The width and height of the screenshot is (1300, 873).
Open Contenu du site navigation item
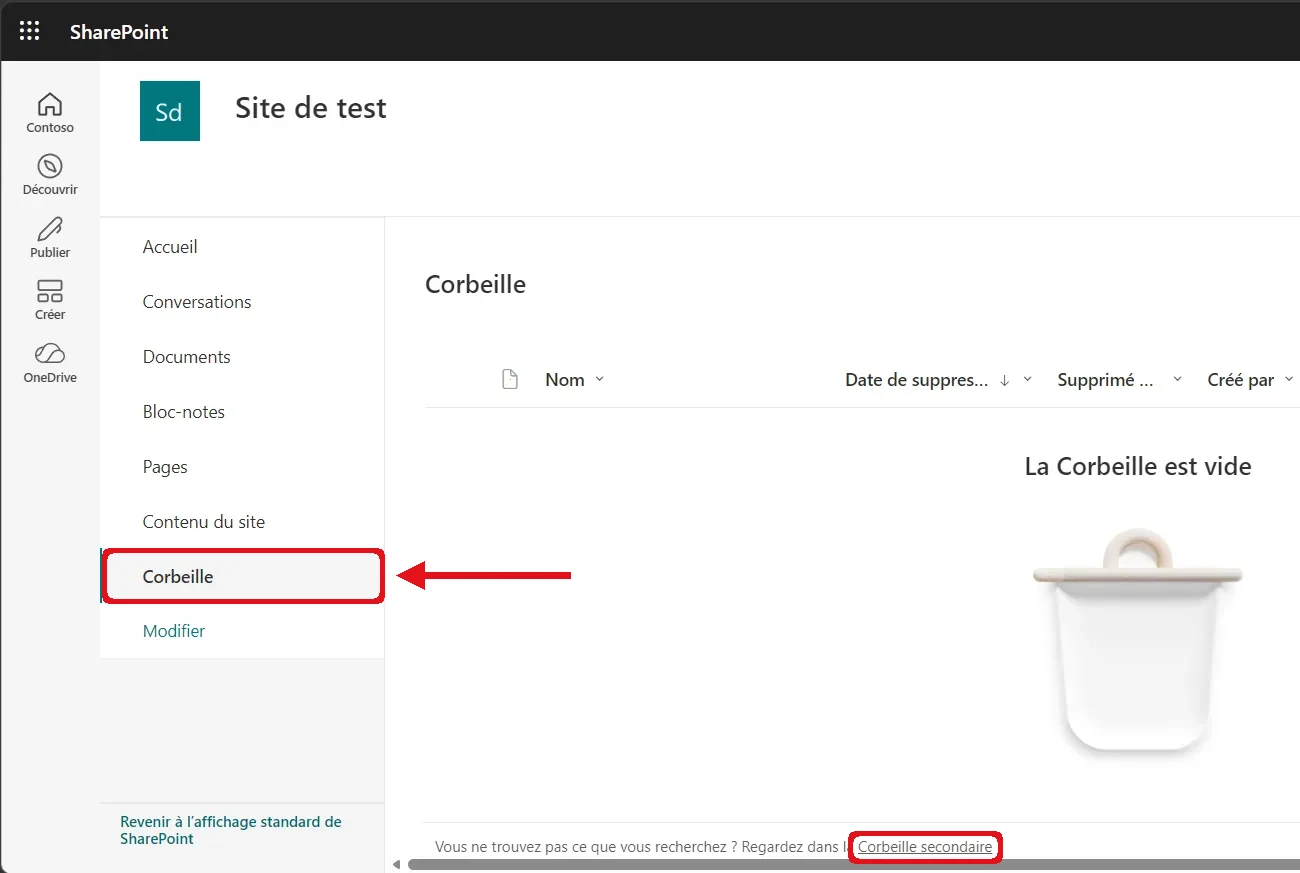pos(204,522)
